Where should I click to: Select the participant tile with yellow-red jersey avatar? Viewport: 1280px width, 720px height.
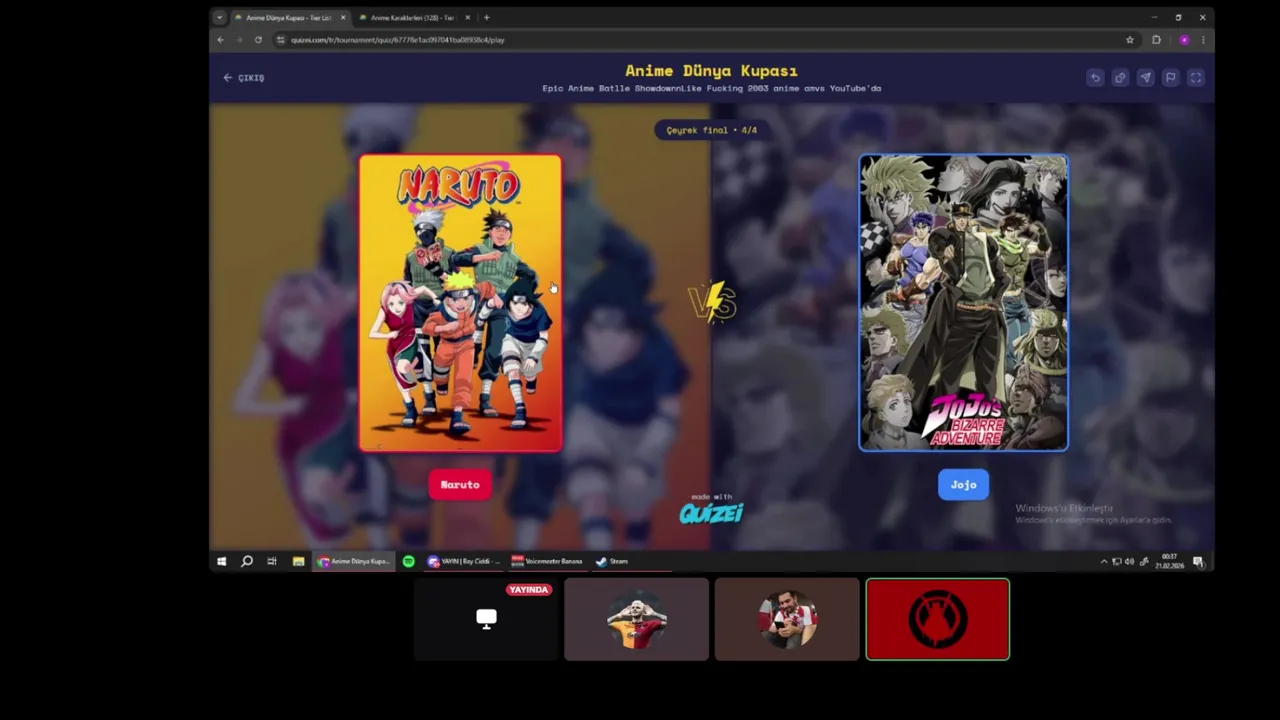637,619
